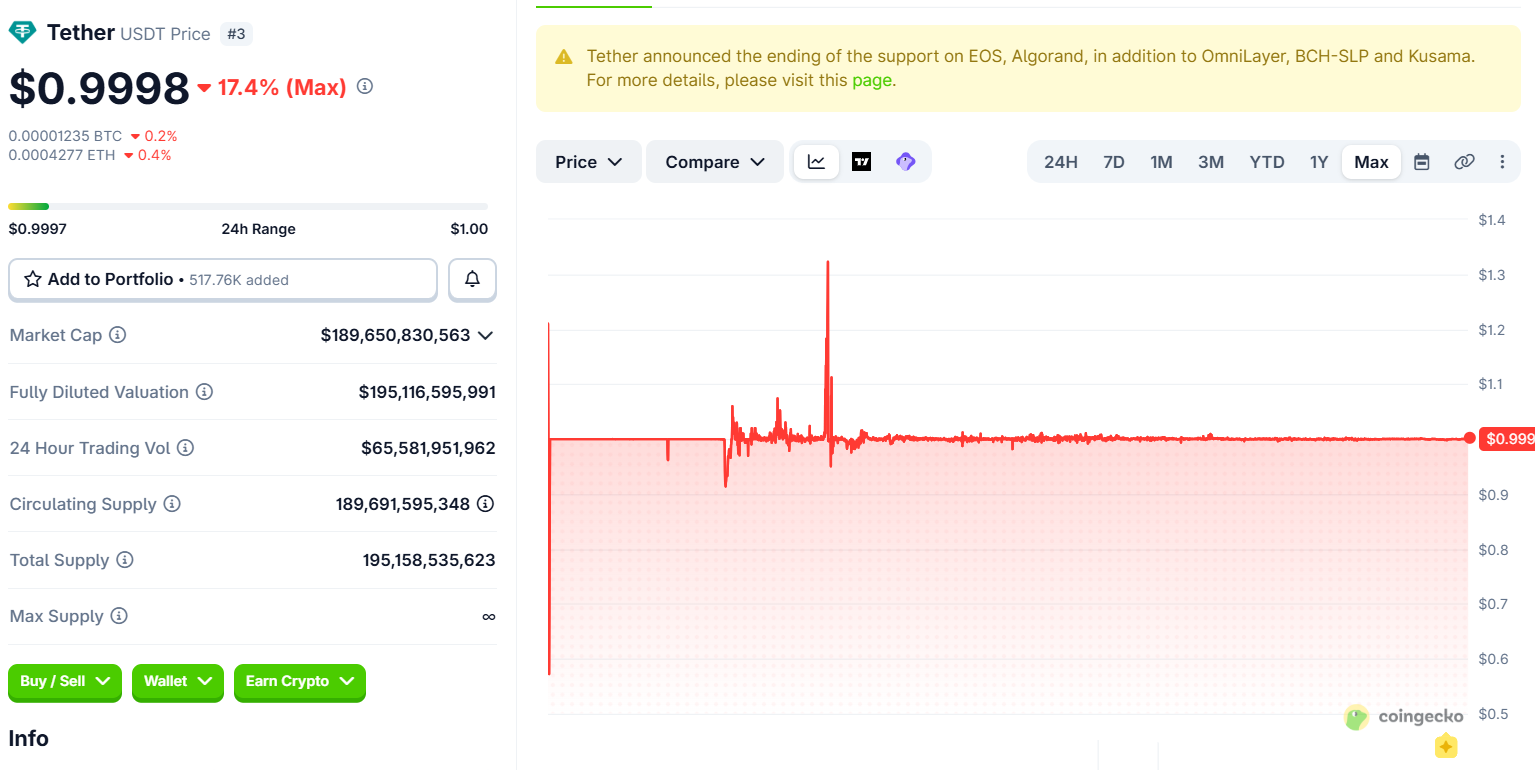Click the $0.9997 range low label
The width and height of the screenshot is (1535, 770).
click(38, 229)
